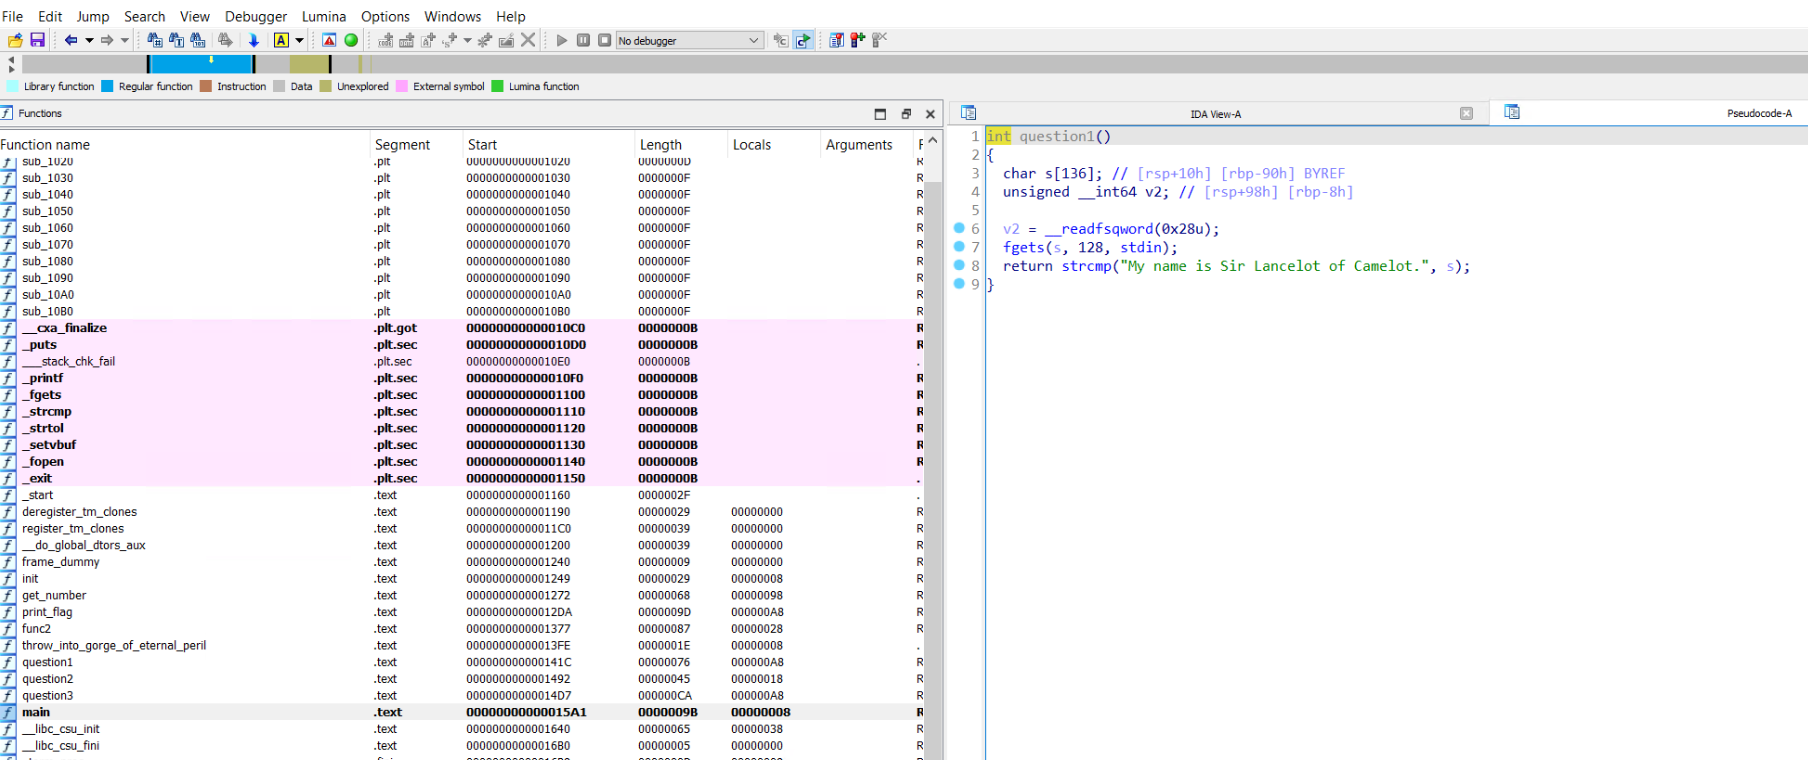This screenshot has height=760, width=1808.
Task: Select the question1 function row
Action: [460, 662]
